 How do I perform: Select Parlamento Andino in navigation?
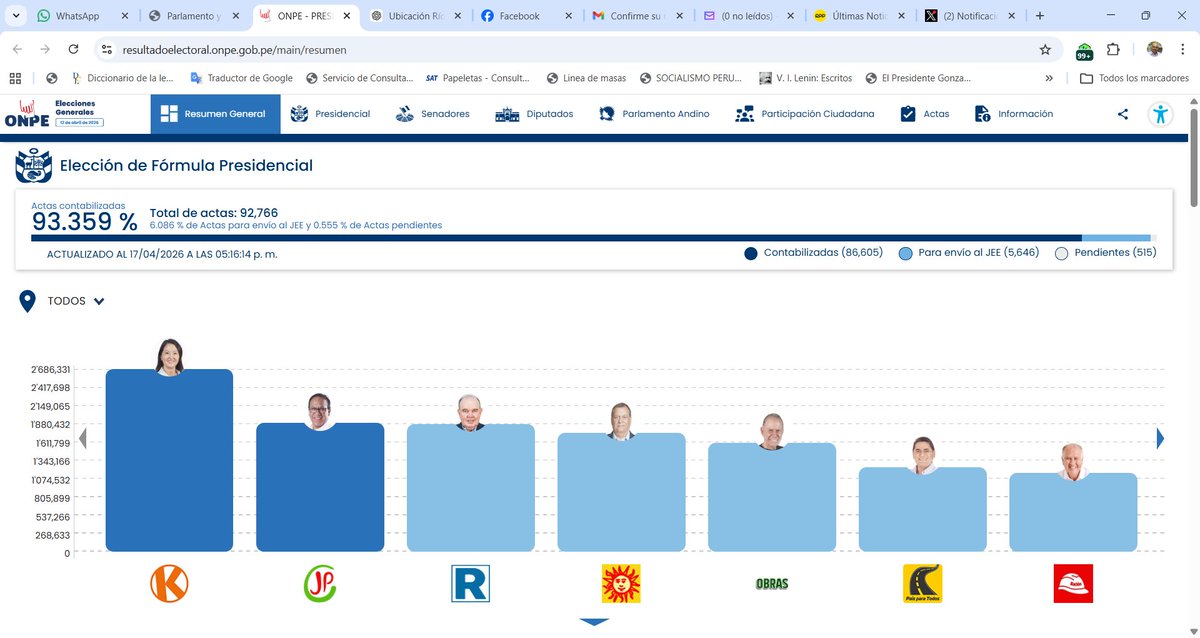pos(654,114)
